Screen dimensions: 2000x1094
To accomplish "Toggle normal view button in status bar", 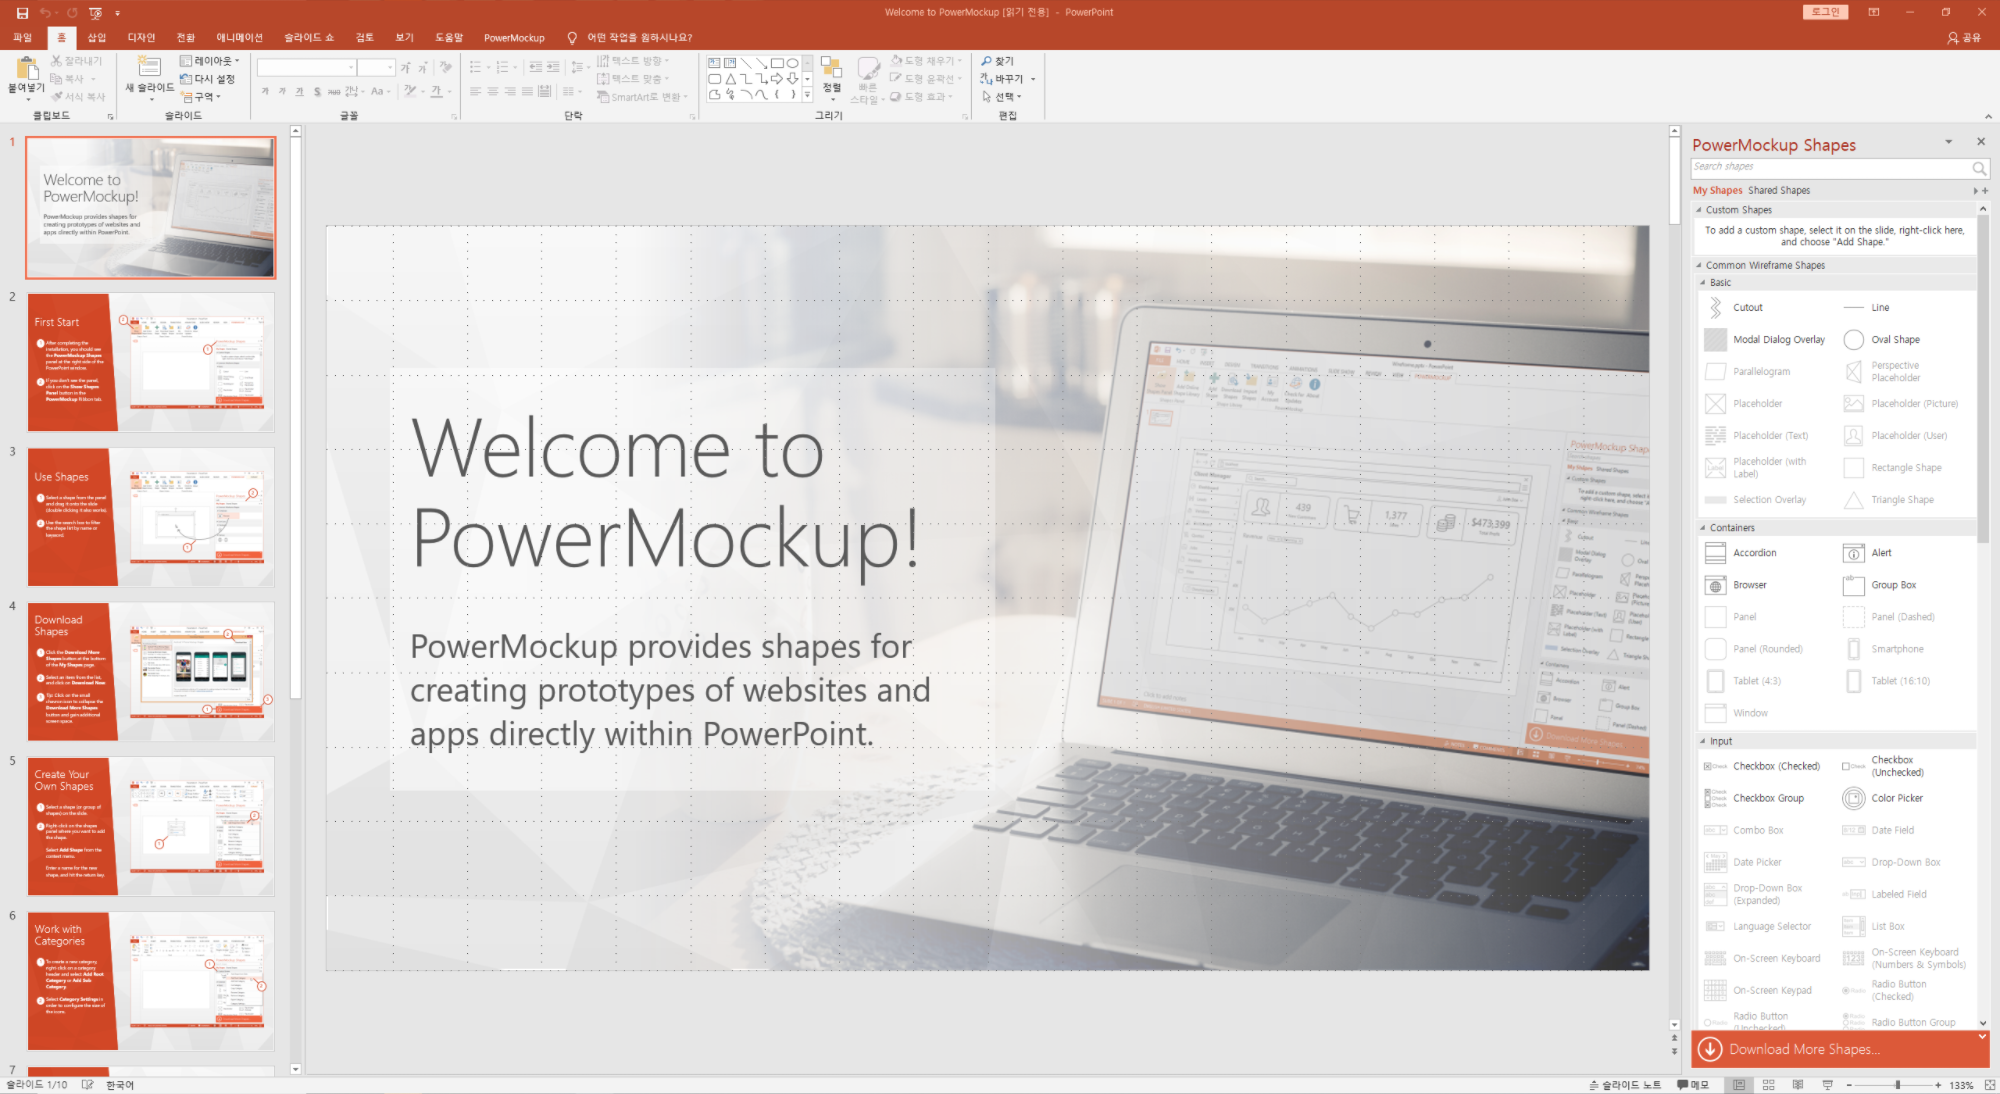I will pos(1739,1085).
